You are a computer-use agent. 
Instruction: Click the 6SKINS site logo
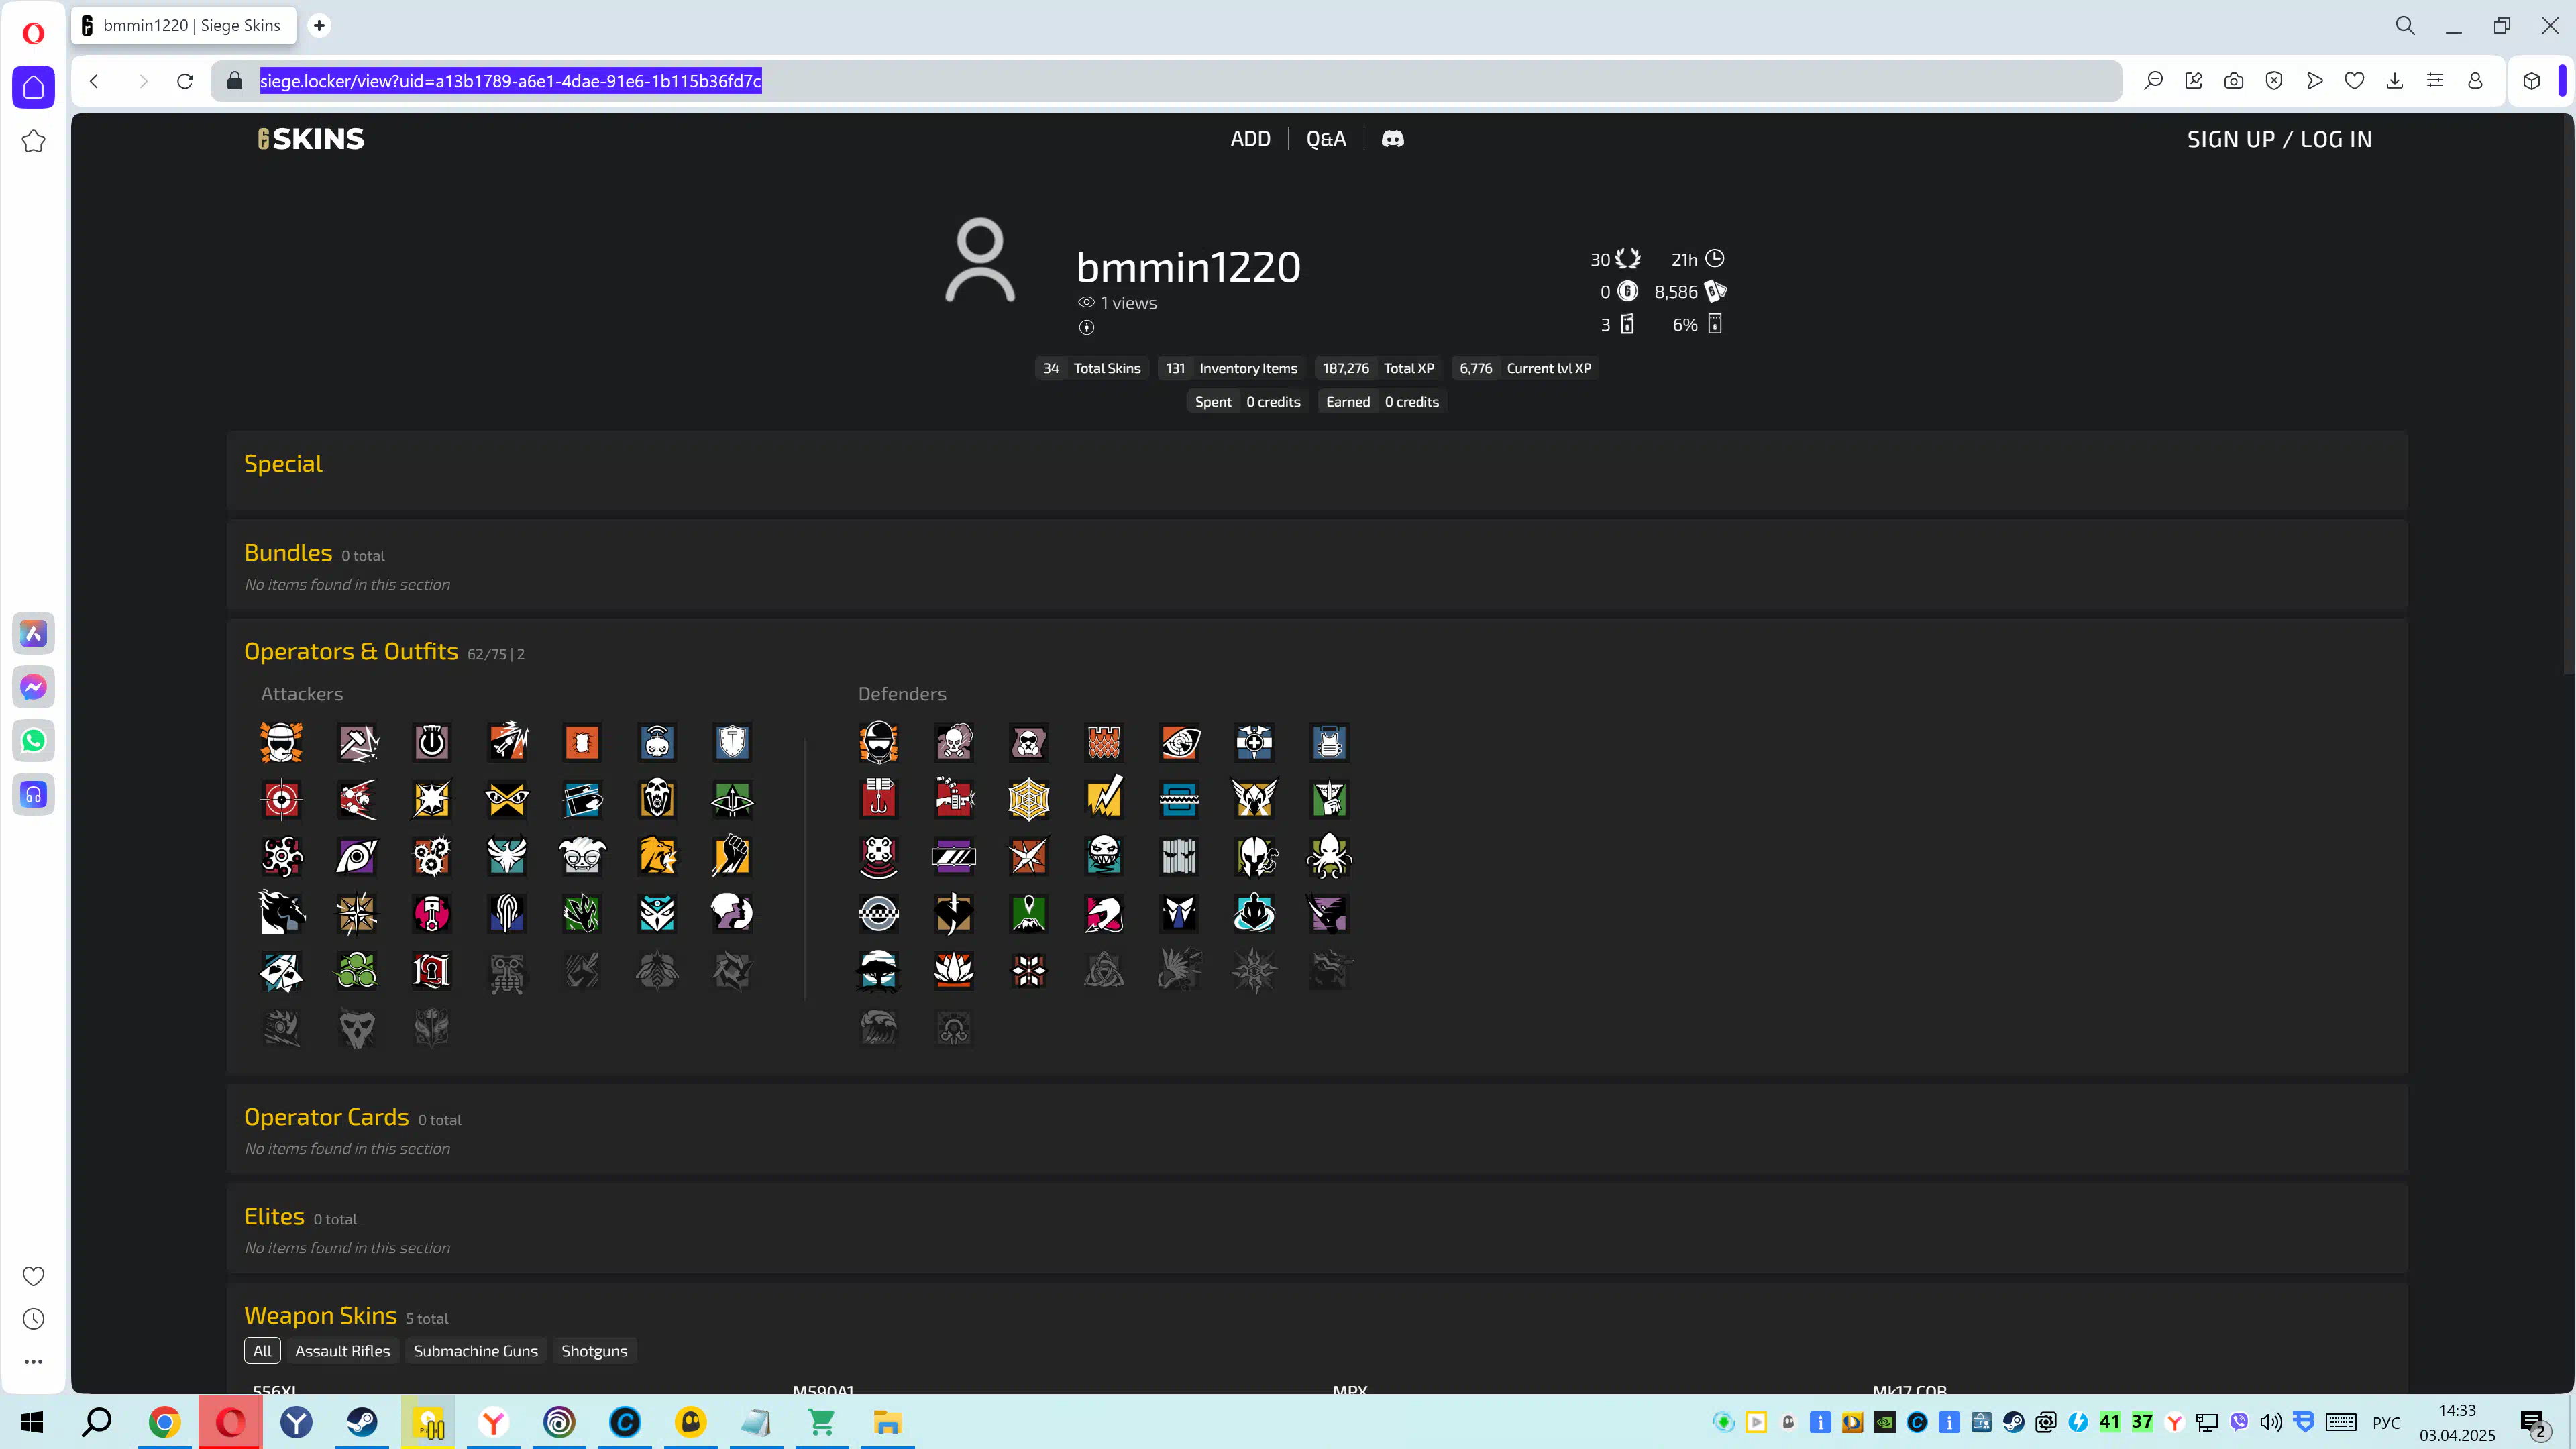point(311,139)
